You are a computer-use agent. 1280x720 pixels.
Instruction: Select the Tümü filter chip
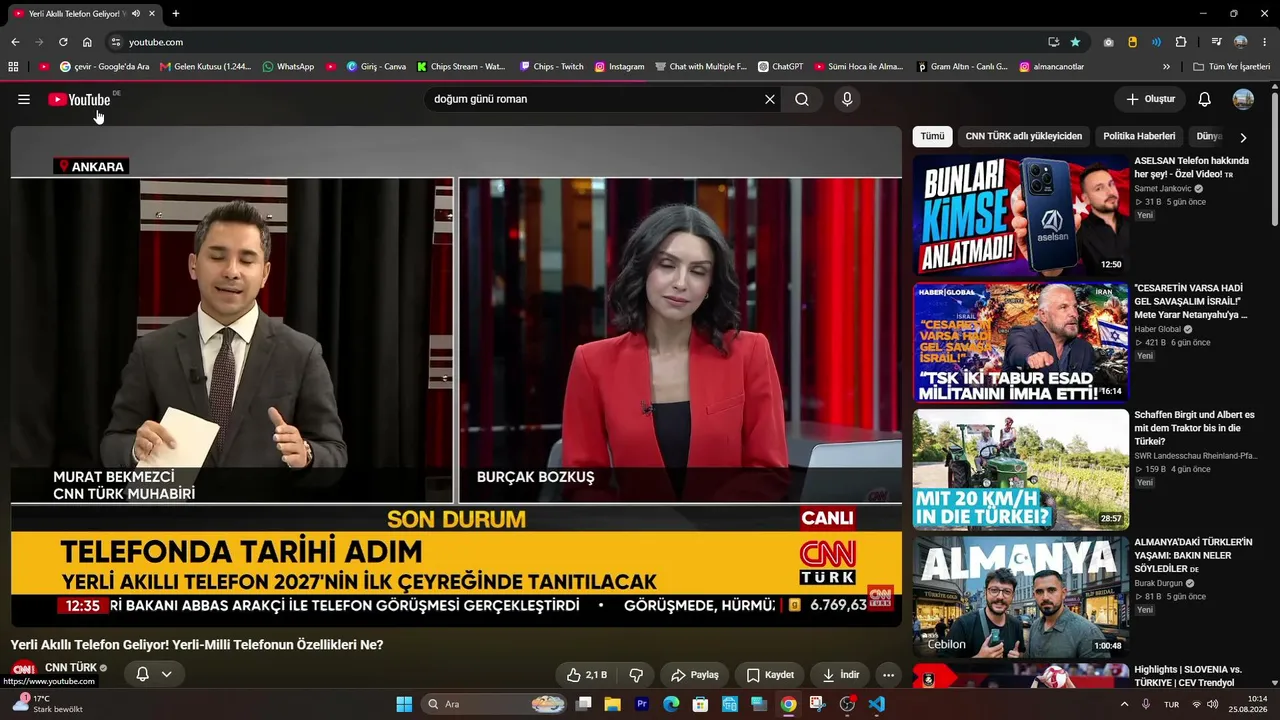point(932,136)
